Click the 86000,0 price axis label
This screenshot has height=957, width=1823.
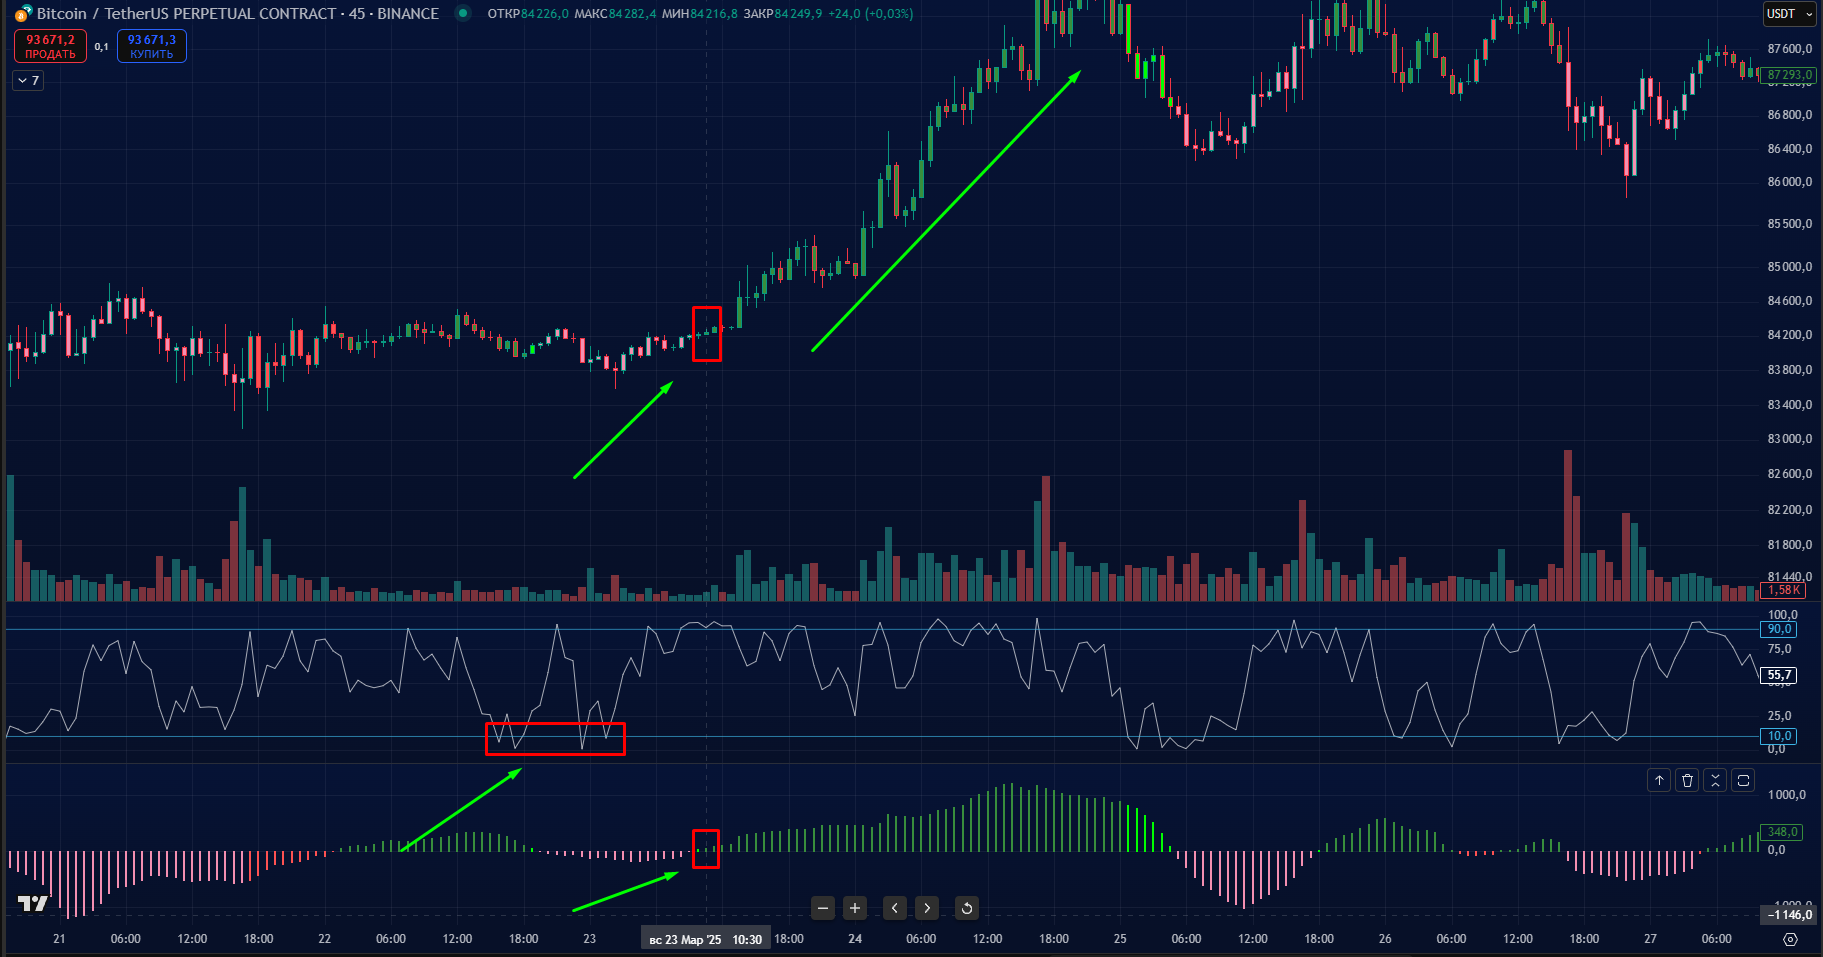(x=1789, y=182)
